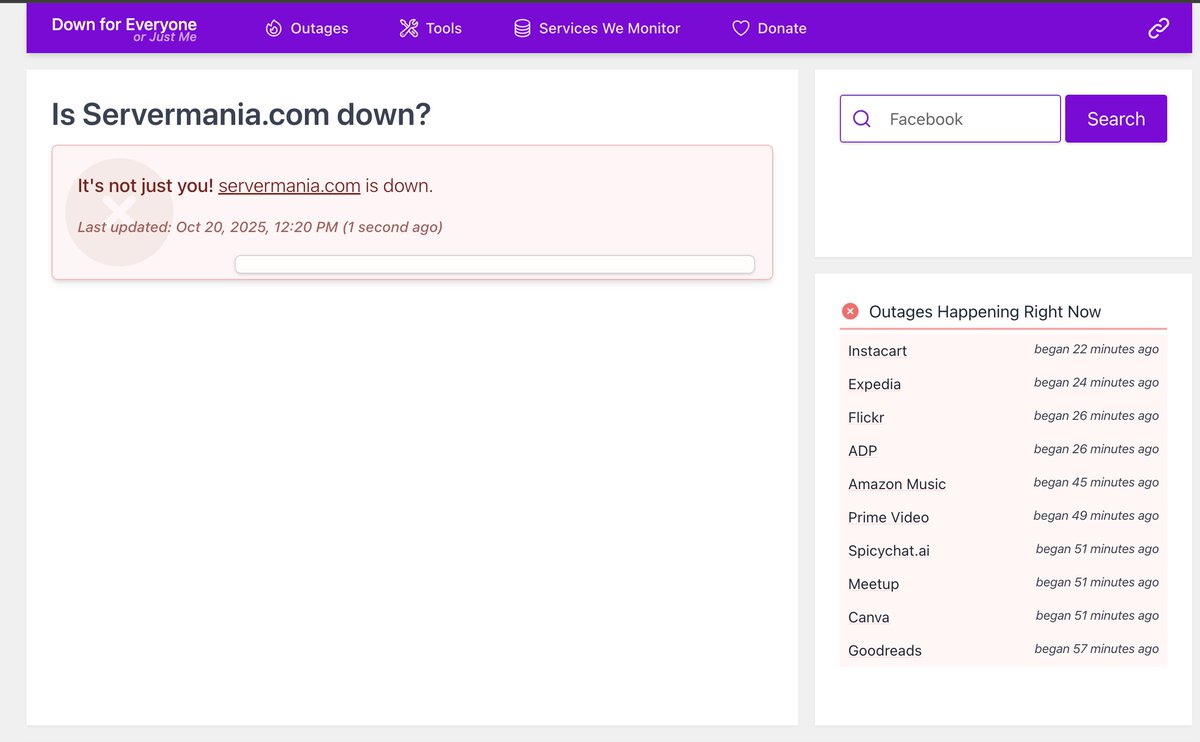Click 'began 45 minutes ago' text
This screenshot has width=1200, height=742.
(x=1096, y=482)
